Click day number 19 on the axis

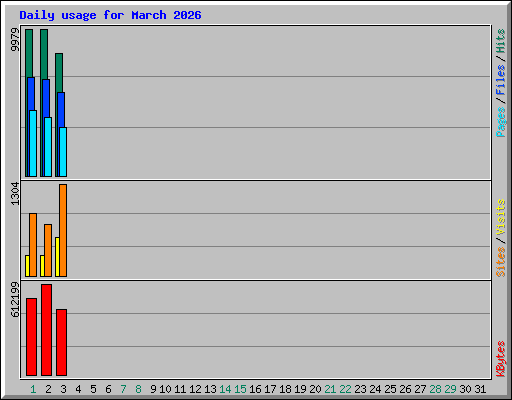pos(300,389)
